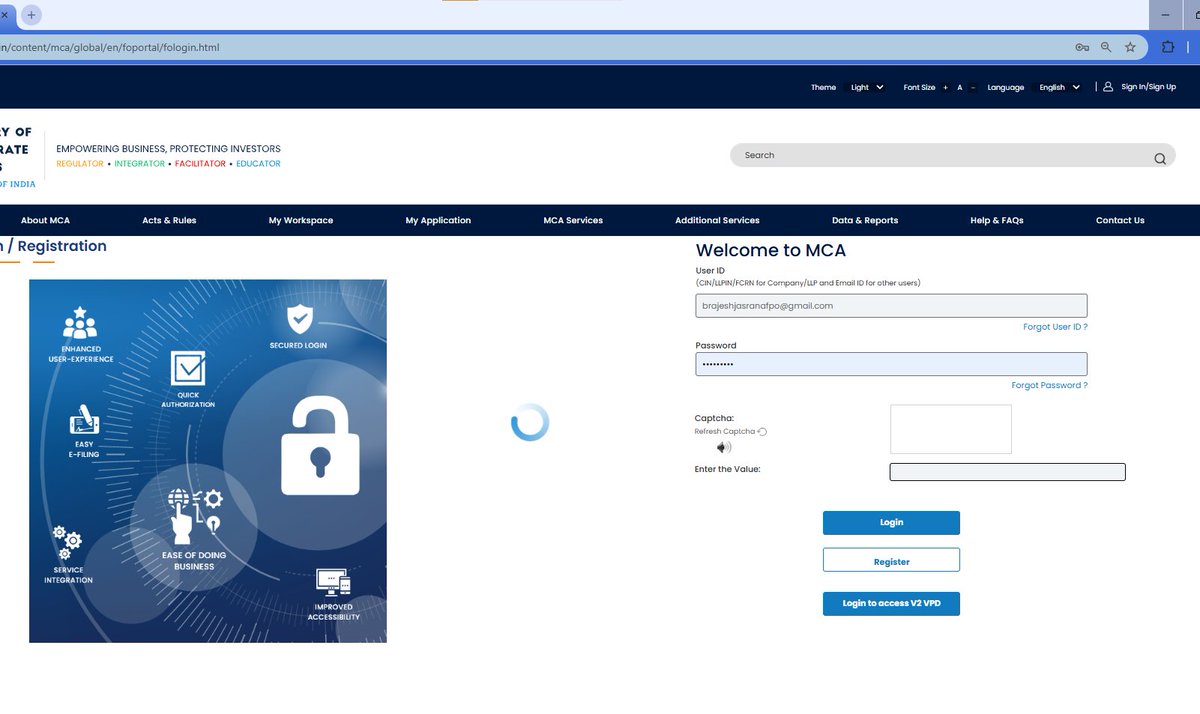
Task: Click the Refresh Captcha text
Action: (725, 432)
